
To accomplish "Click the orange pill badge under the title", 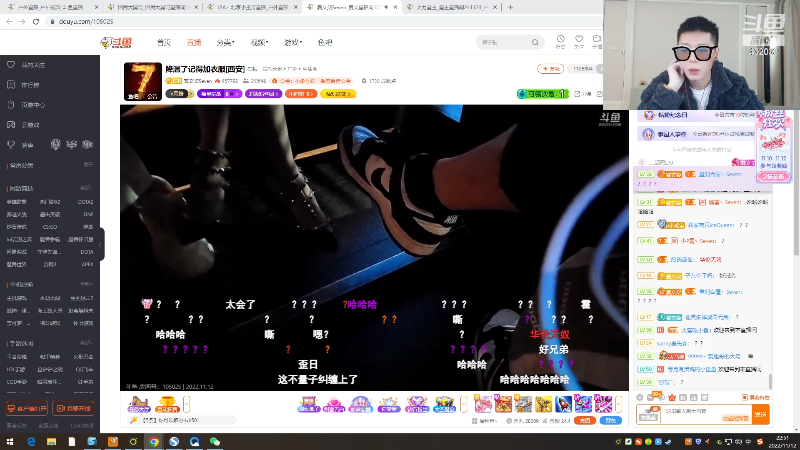I will click(x=301, y=94).
